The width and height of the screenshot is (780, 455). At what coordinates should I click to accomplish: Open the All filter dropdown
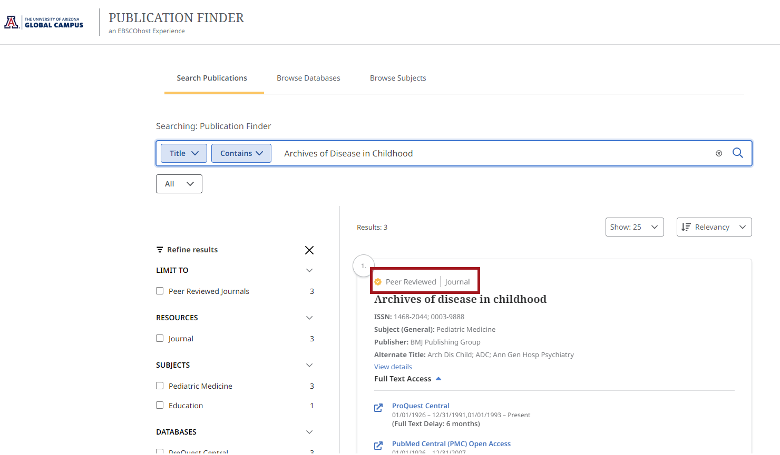[x=179, y=184]
